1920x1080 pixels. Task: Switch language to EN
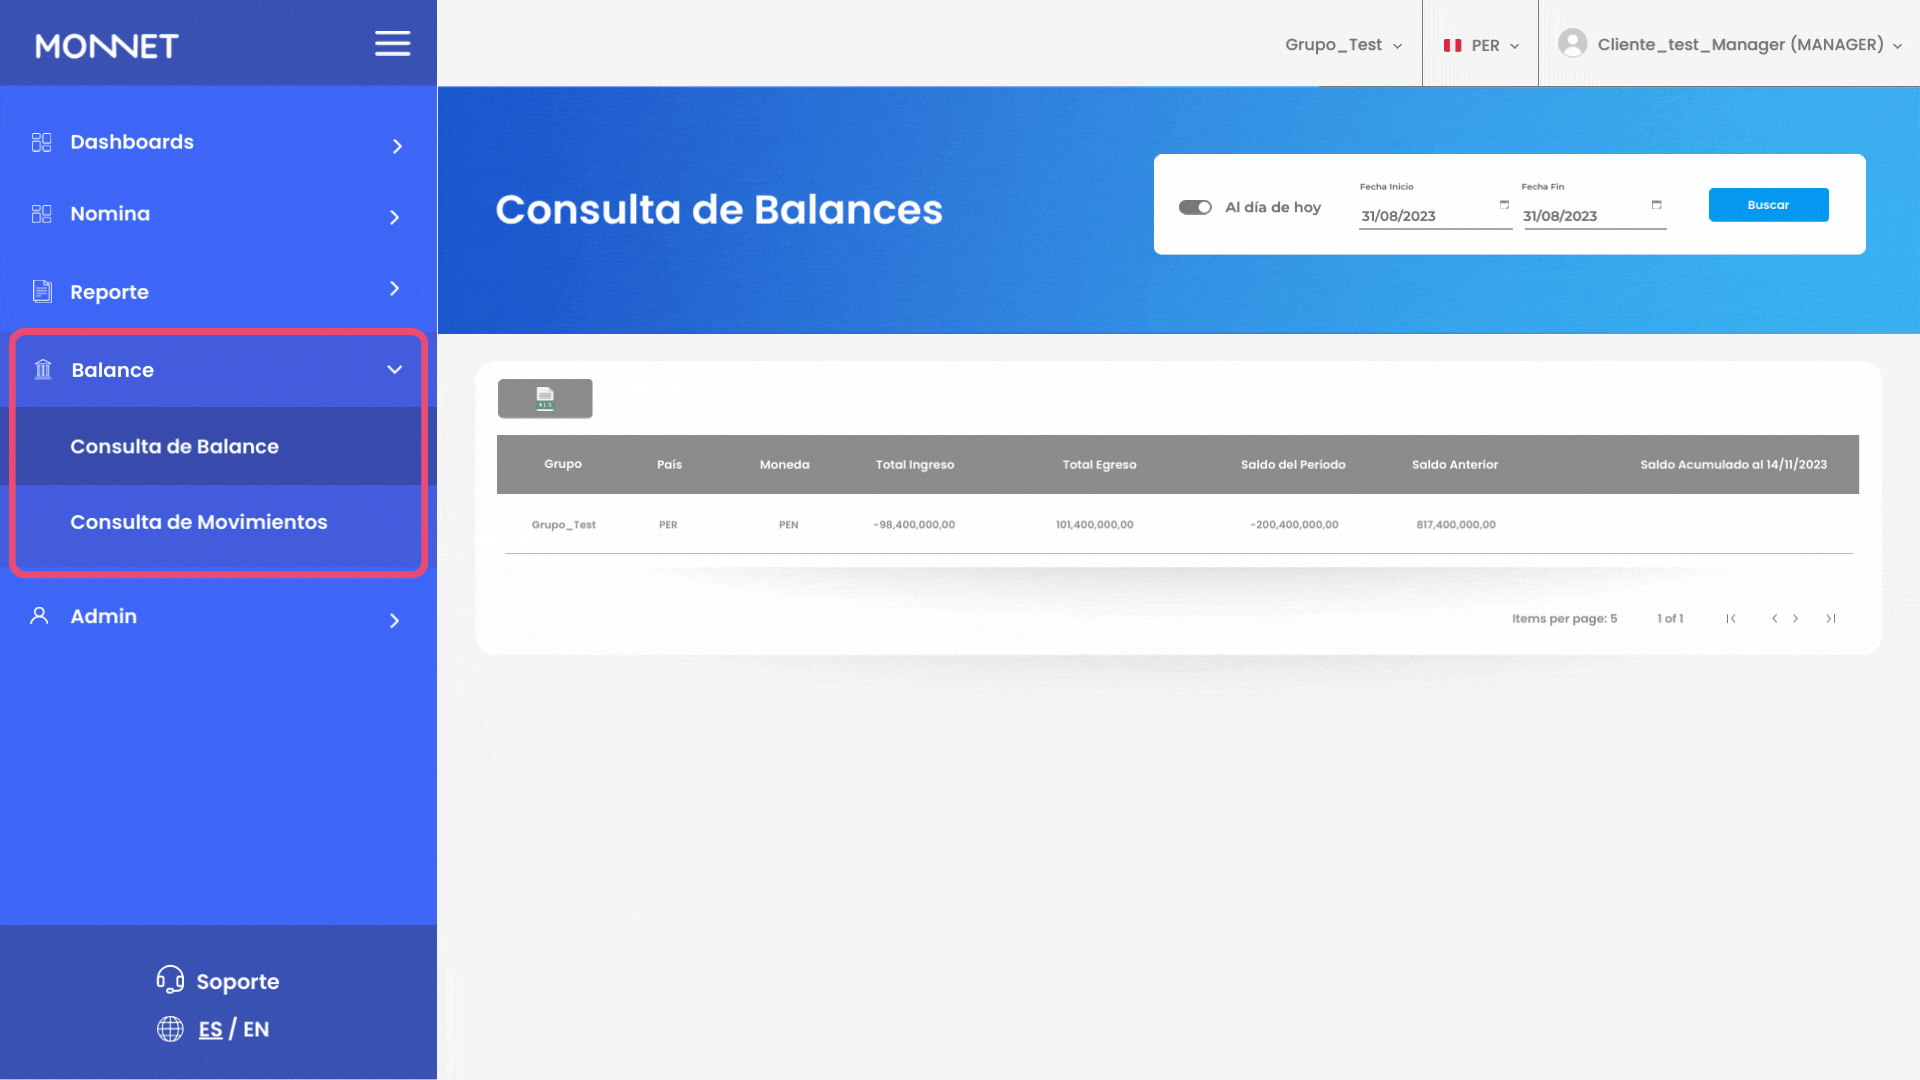256,1029
